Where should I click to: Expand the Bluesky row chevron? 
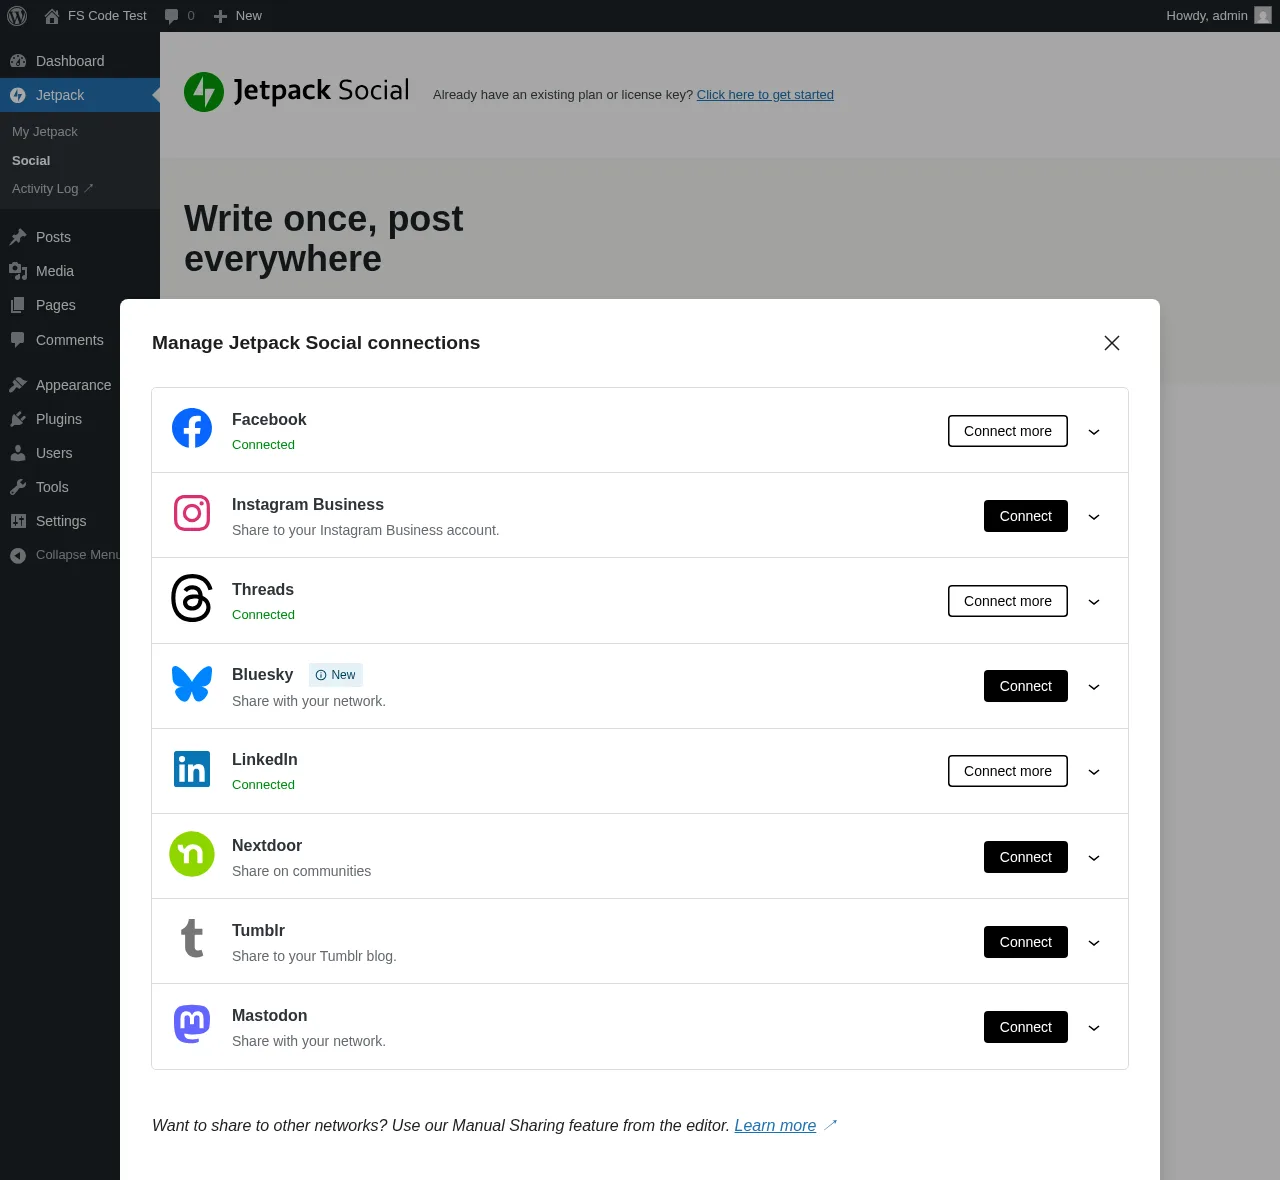click(1094, 687)
